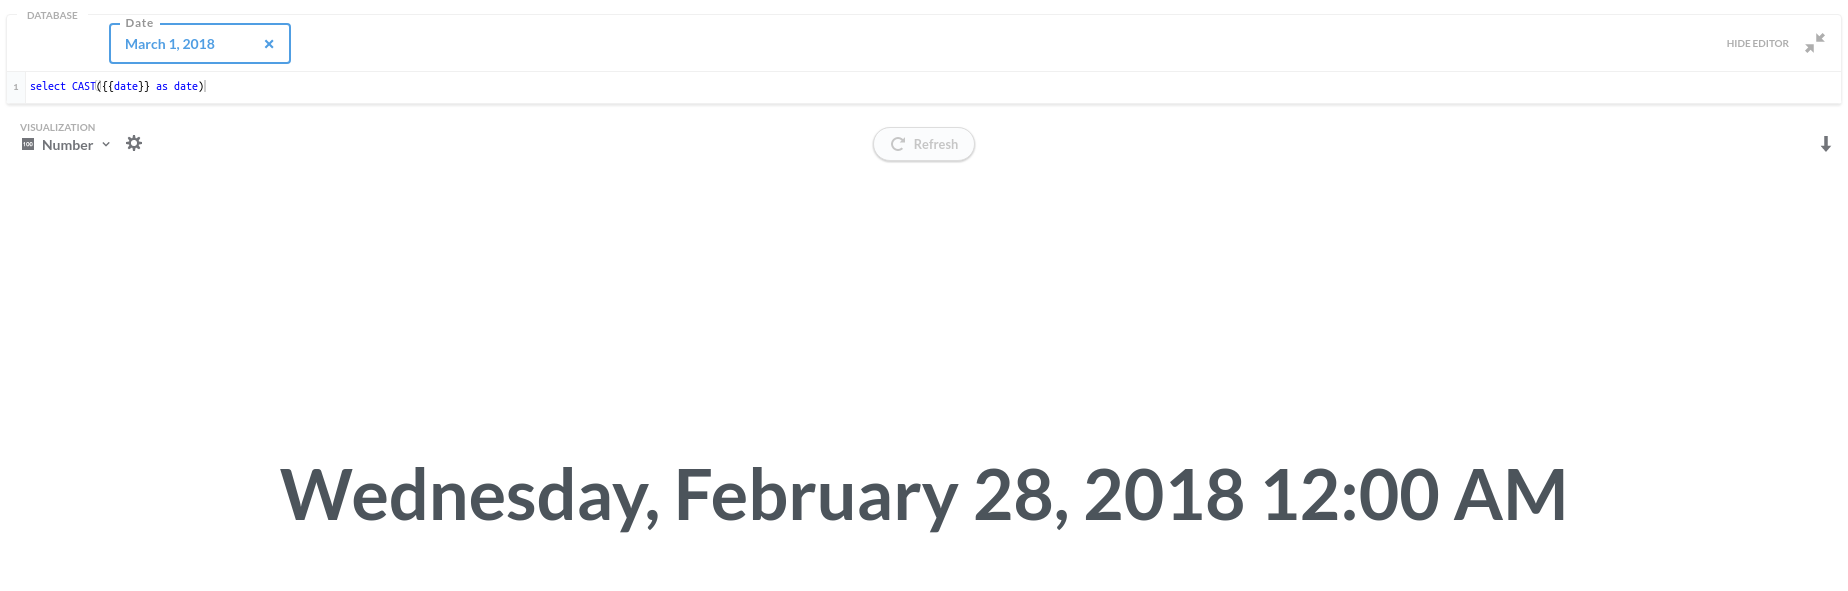This screenshot has width=1848, height=591.
Task: Click the download results arrow icon
Action: point(1826,143)
